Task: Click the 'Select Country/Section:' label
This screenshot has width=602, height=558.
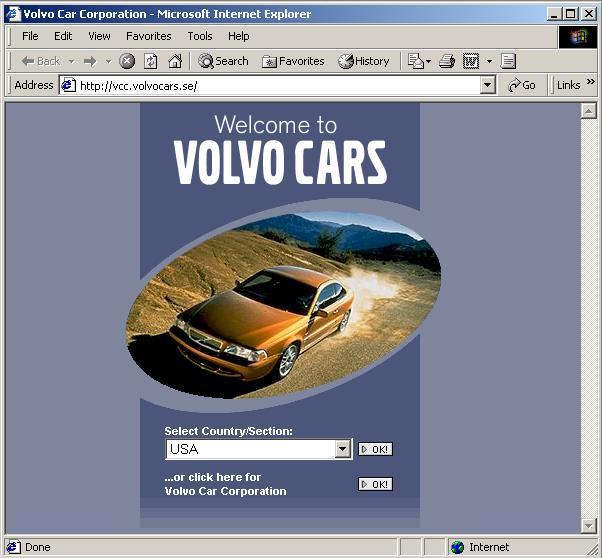Action: 228,431
